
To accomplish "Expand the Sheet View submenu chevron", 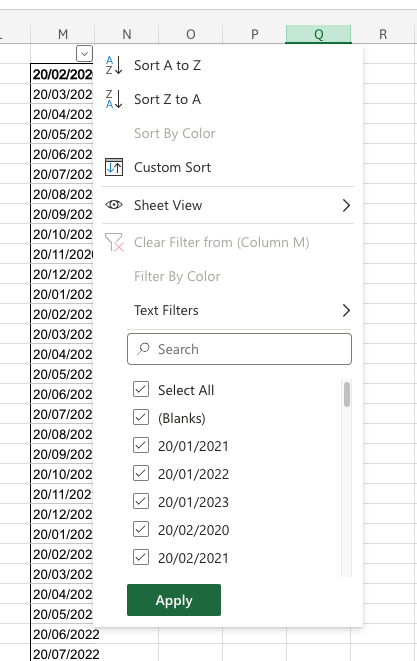I will tap(346, 205).
